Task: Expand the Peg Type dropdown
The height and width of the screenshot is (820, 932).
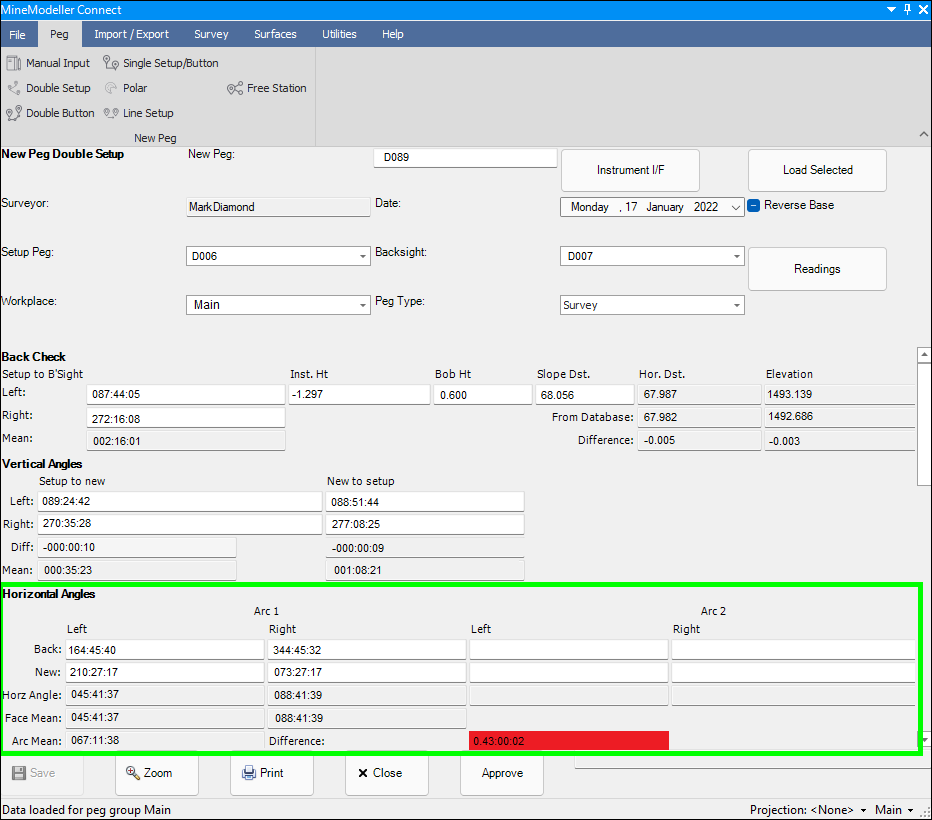Action: (736, 306)
